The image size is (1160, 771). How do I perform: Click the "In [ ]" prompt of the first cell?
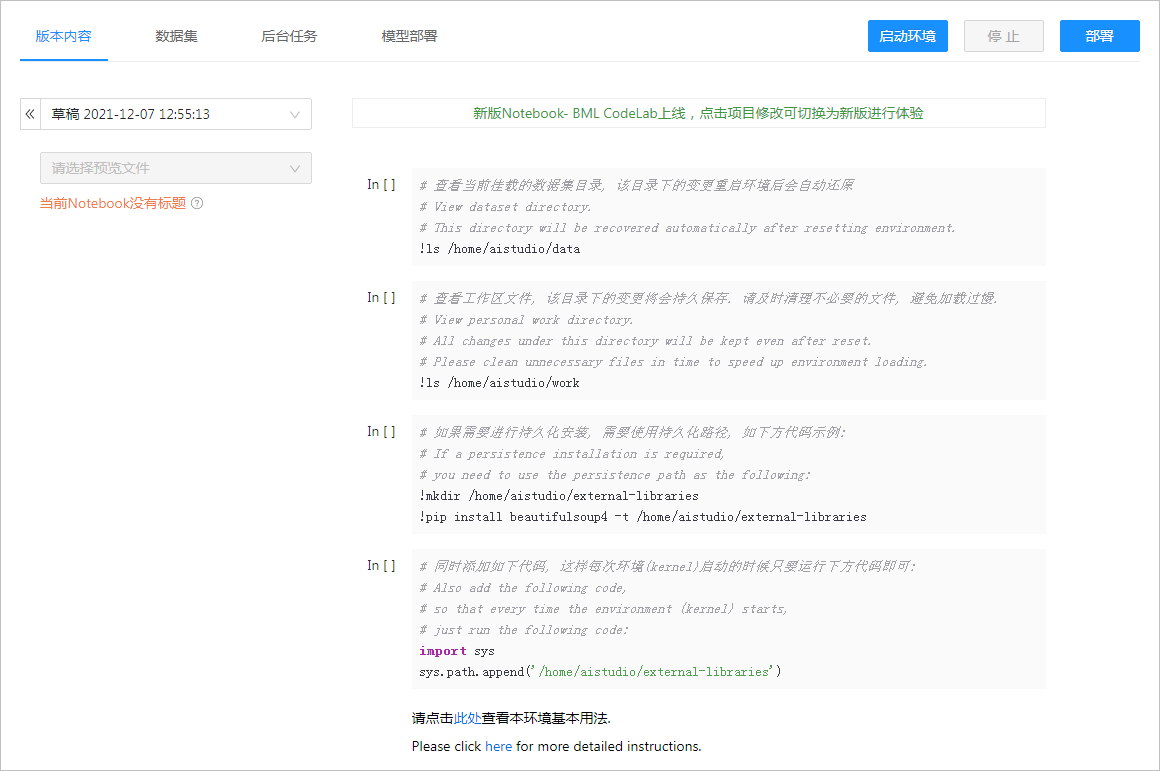(x=381, y=184)
